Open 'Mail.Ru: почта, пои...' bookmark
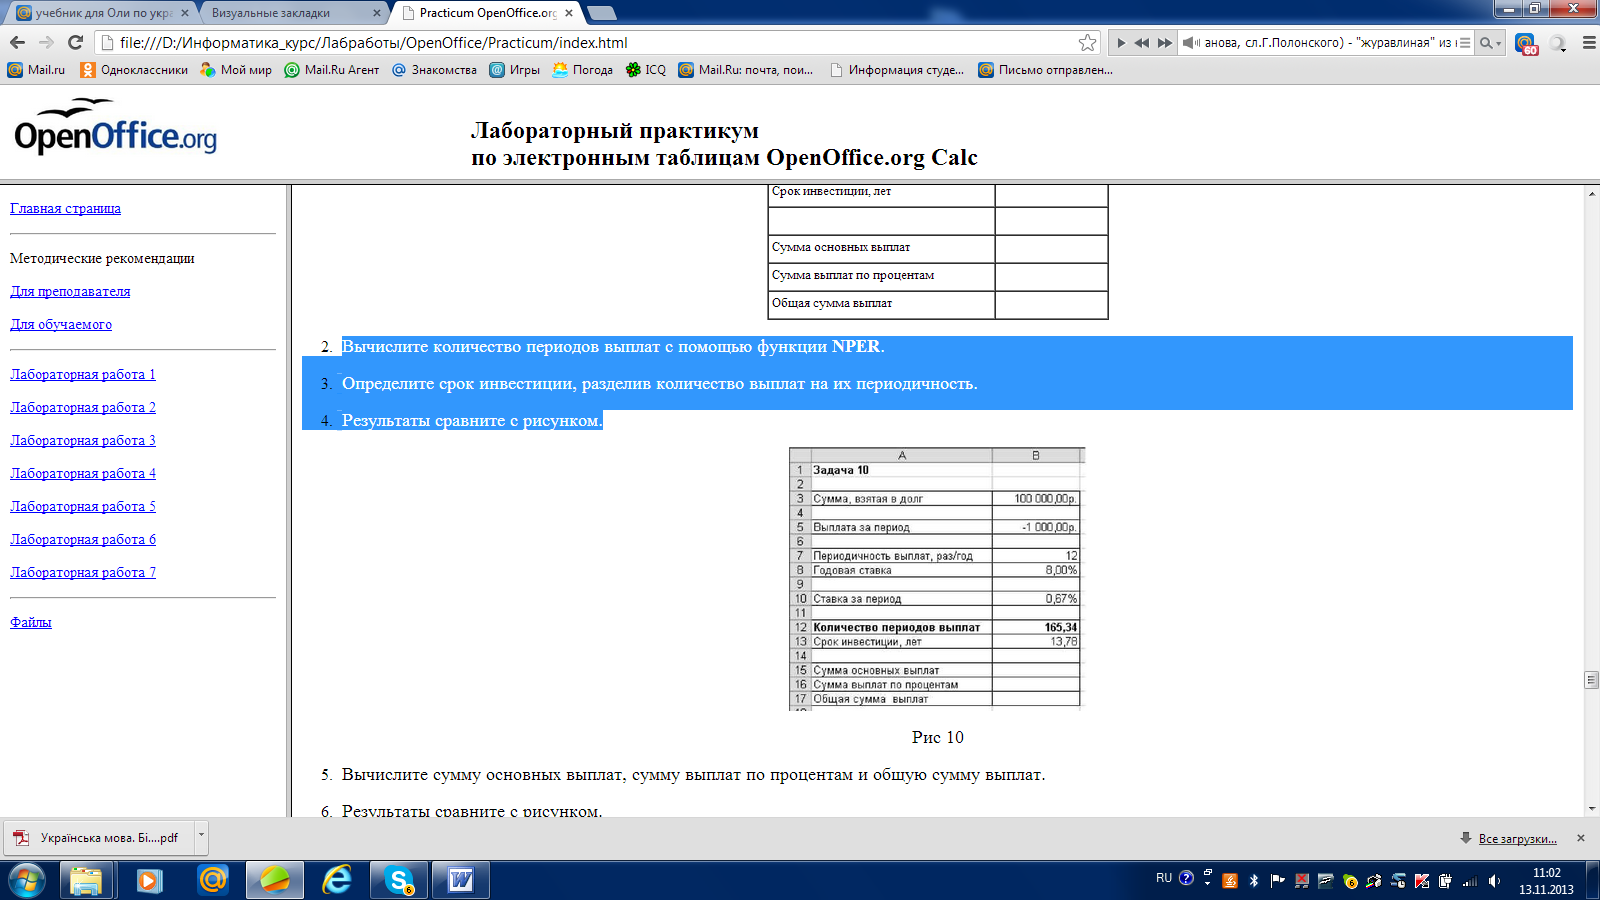The width and height of the screenshot is (1600, 900). (746, 70)
